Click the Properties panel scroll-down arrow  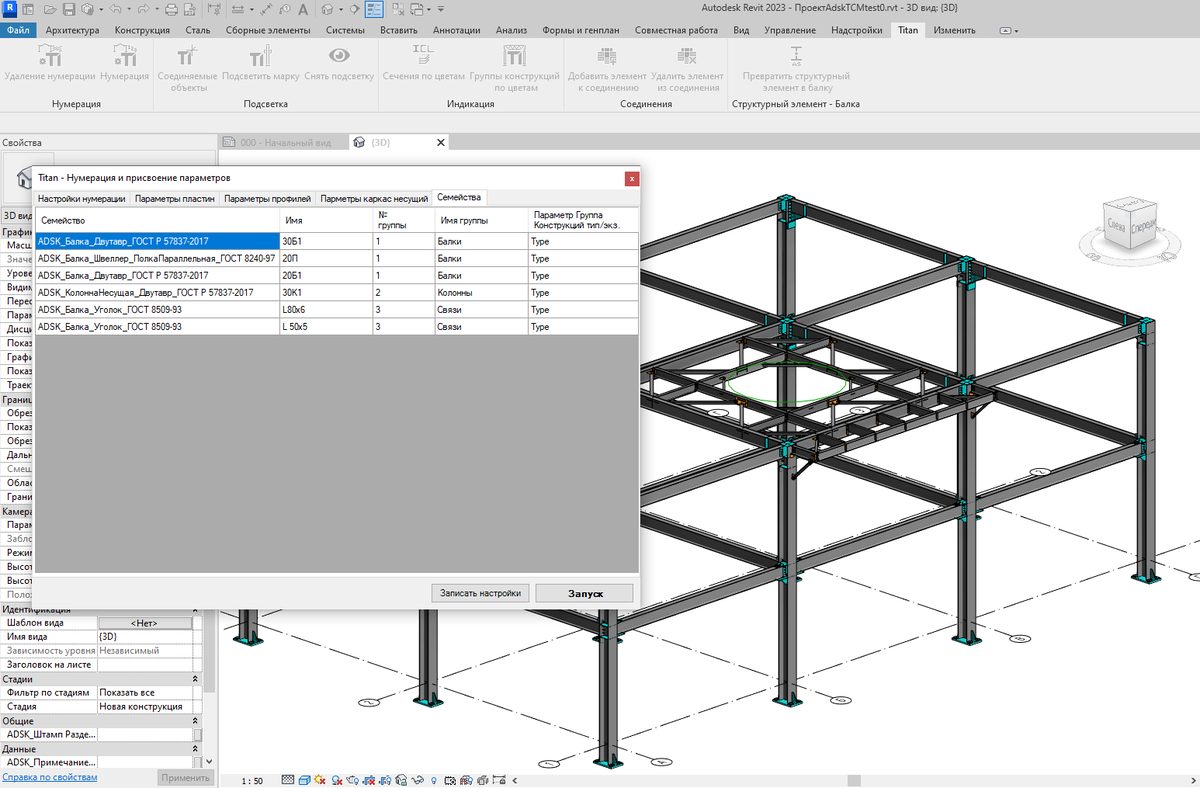(x=209, y=762)
